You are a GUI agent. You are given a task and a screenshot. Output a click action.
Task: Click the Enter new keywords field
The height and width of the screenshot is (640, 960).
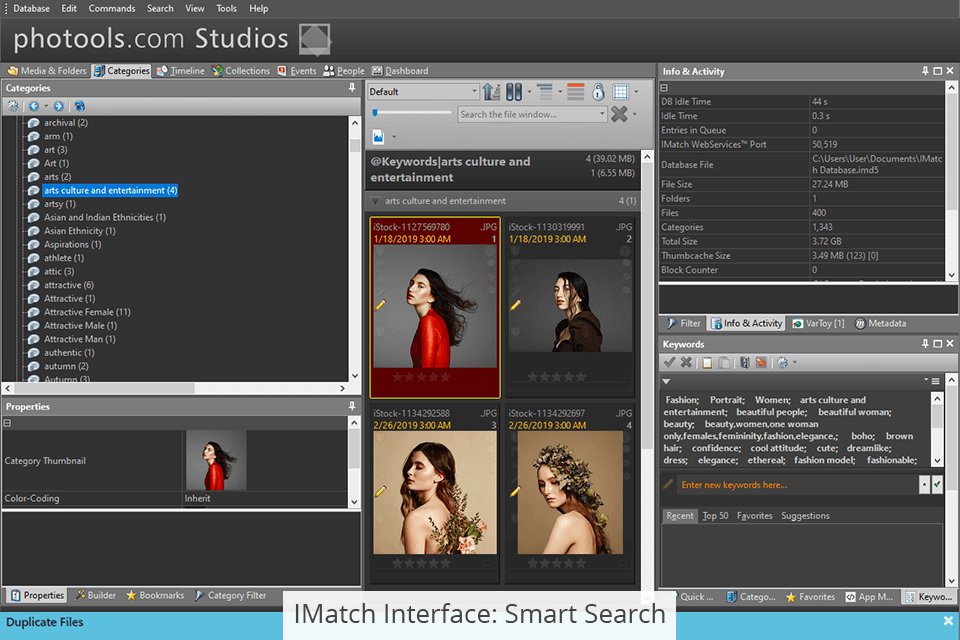[798, 484]
